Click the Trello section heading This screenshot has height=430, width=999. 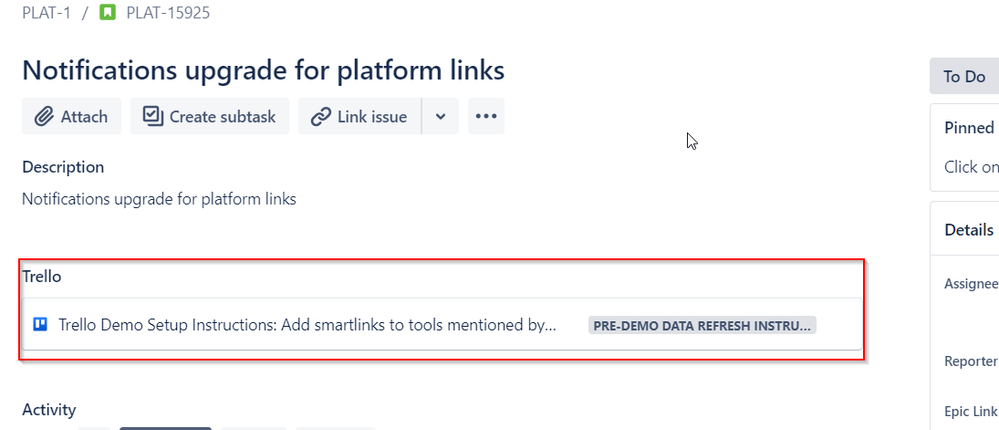[x=42, y=276]
